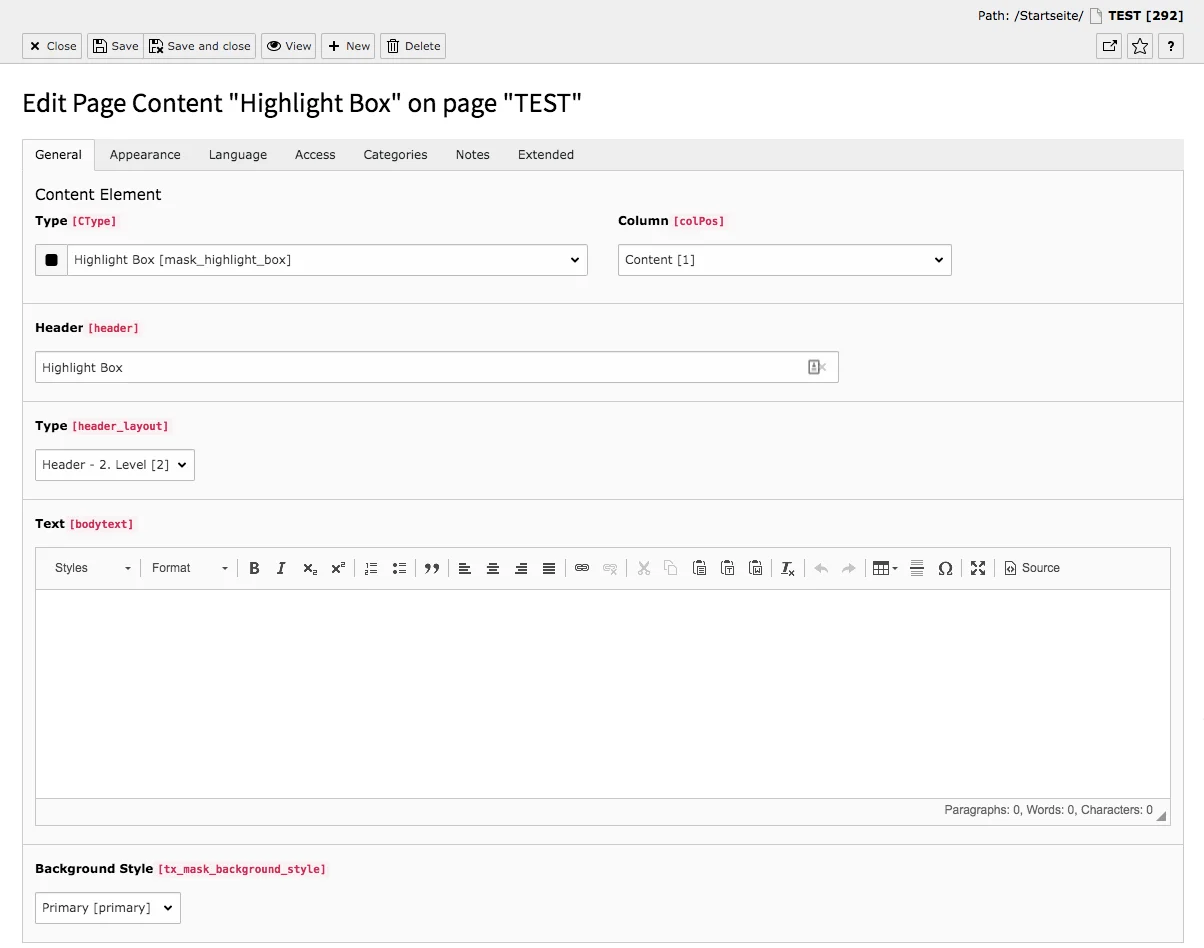Delete this content element
The image size is (1204, 948).
coord(412,46)
